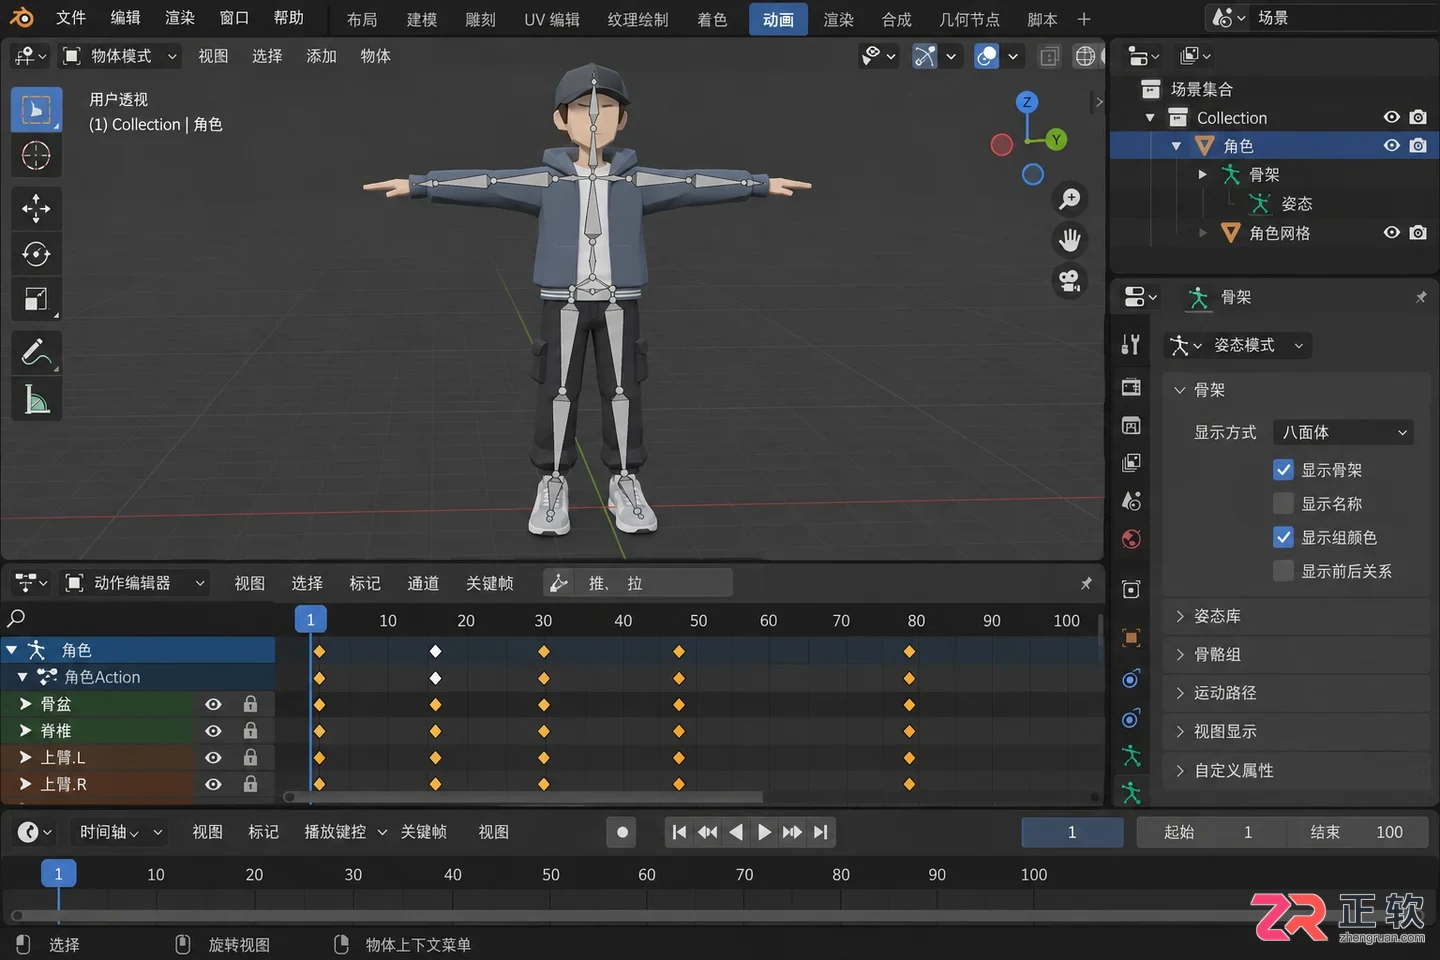Activate the Scale tool
The height and width of the screenshot is (960, 1440).
pos(36,299)
